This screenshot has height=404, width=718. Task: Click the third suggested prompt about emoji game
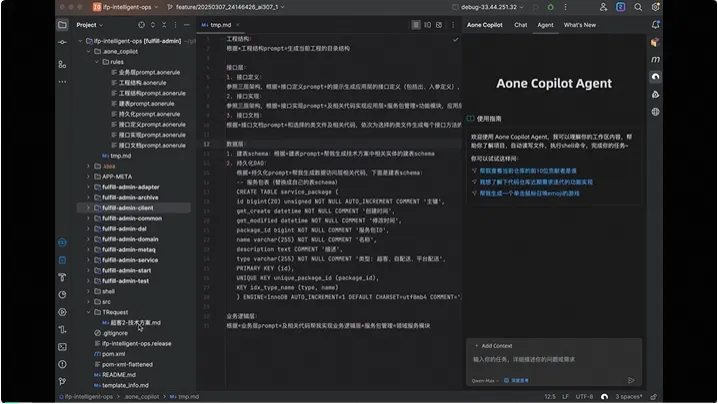[529, 193]
